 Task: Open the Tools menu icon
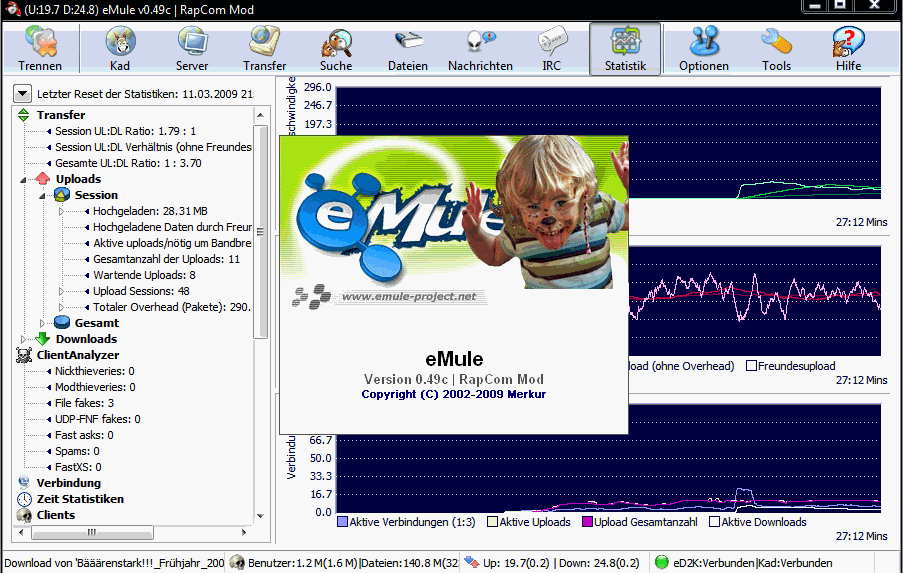(x=776, y=43)
